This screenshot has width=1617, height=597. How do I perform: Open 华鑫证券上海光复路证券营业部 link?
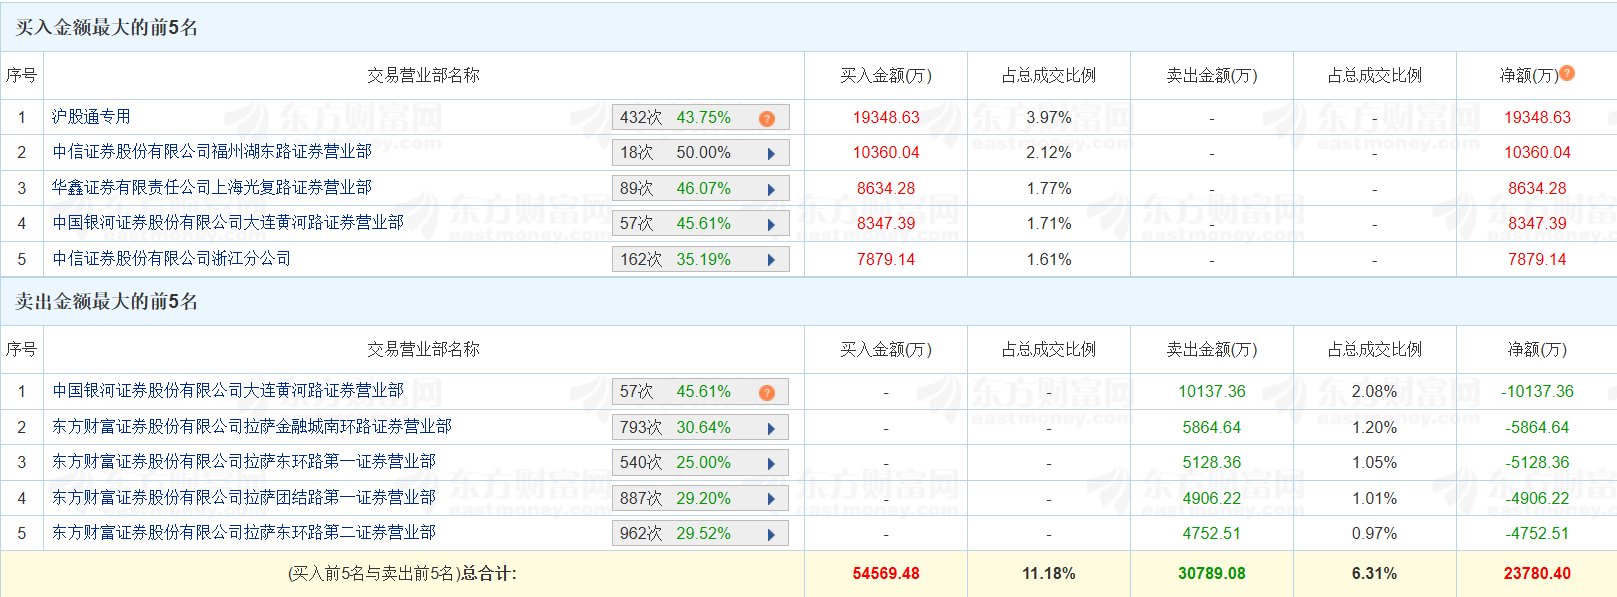[x=212, y=188]
